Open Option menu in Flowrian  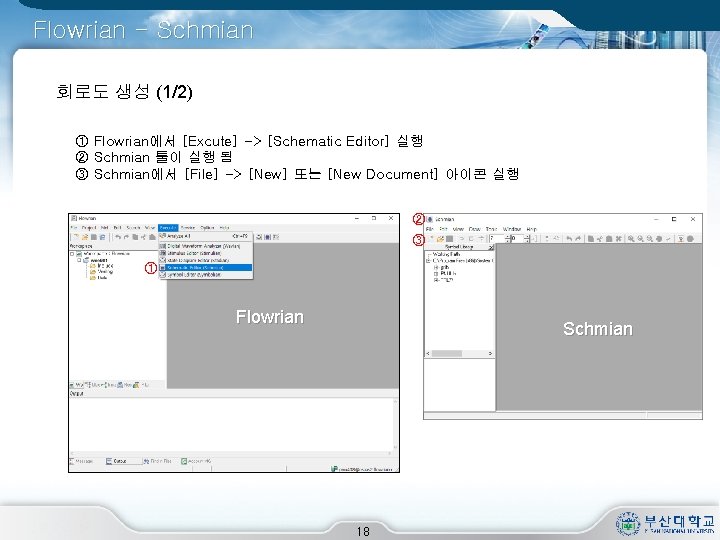pos(208,228)
